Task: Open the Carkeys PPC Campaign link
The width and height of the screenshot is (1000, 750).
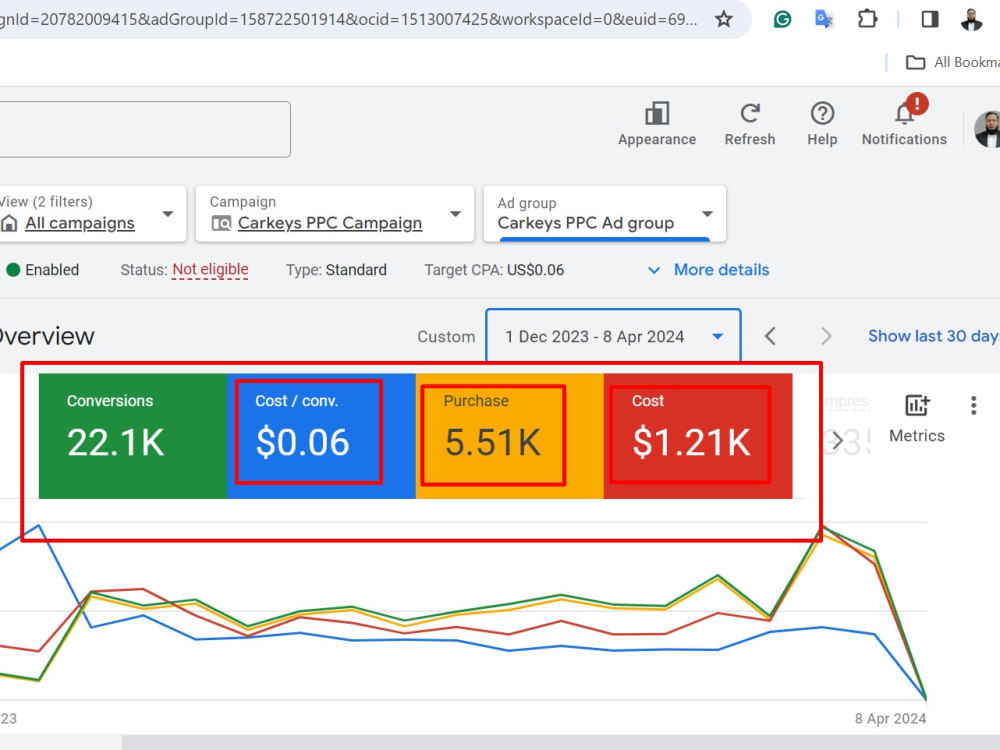Action: (x=330, y=223)
